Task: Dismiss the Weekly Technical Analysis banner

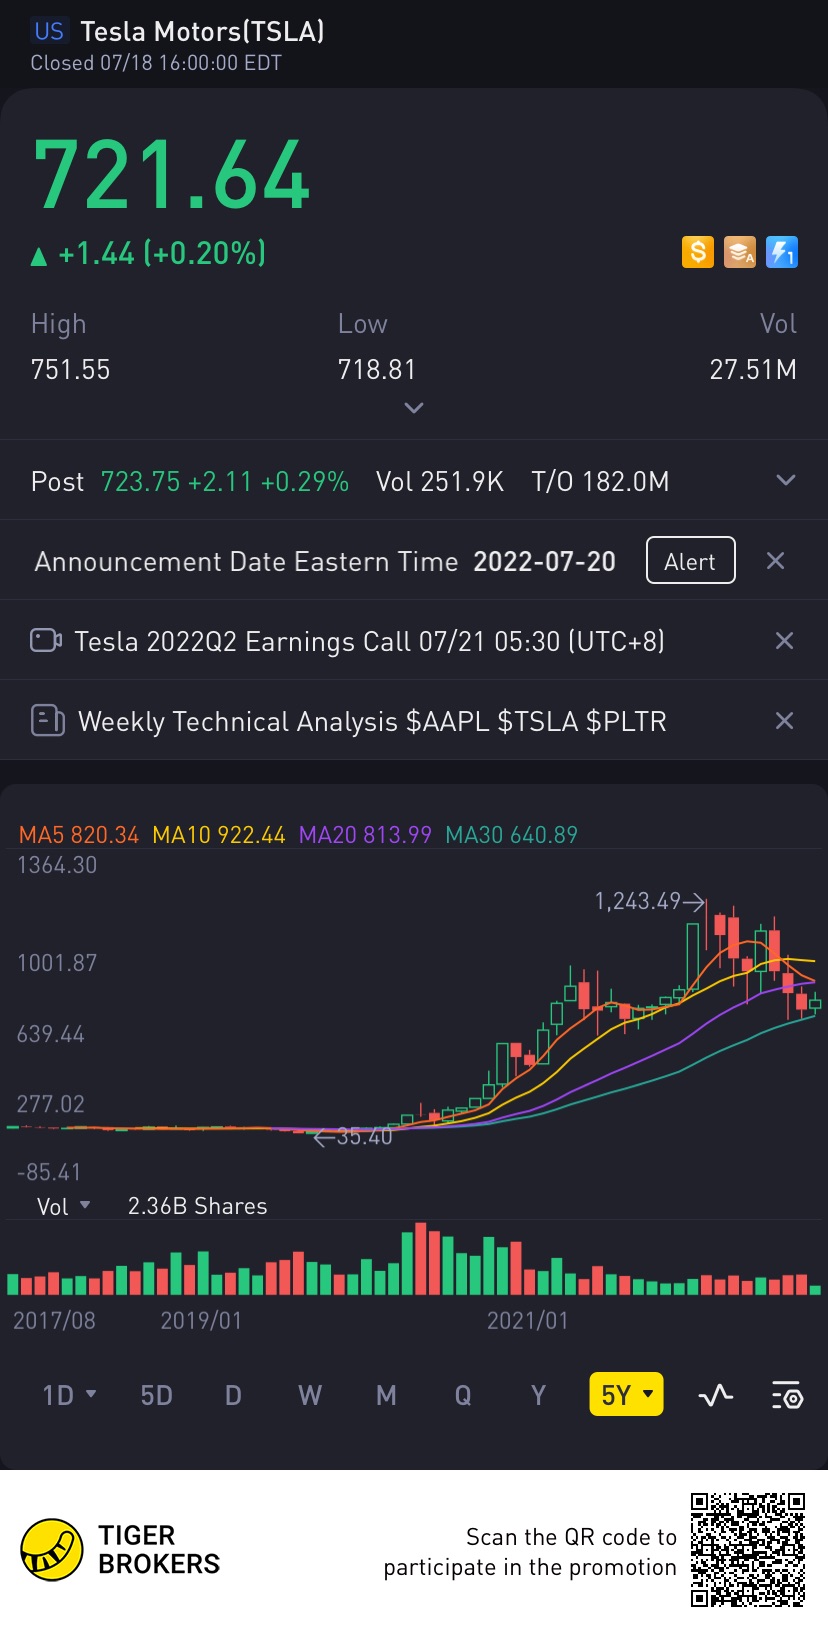Action: 784,721
